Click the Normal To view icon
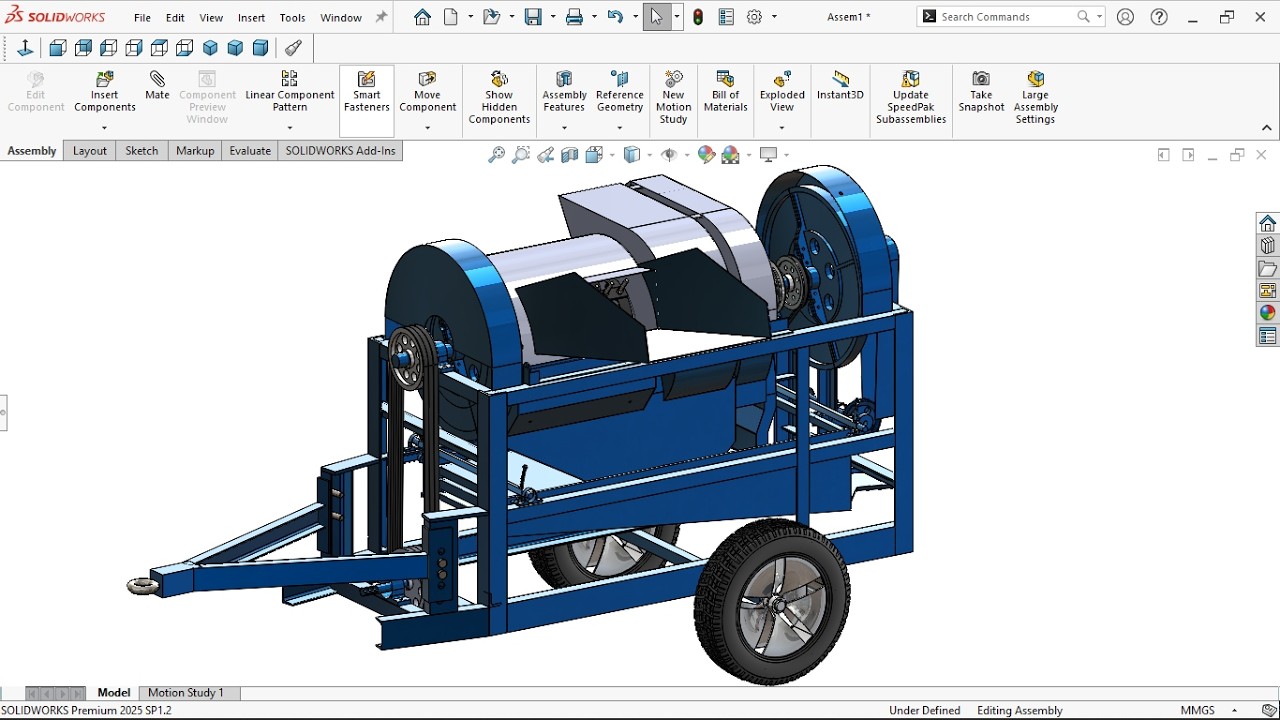The image size is (1280, 720). click(x=25, y=48)
